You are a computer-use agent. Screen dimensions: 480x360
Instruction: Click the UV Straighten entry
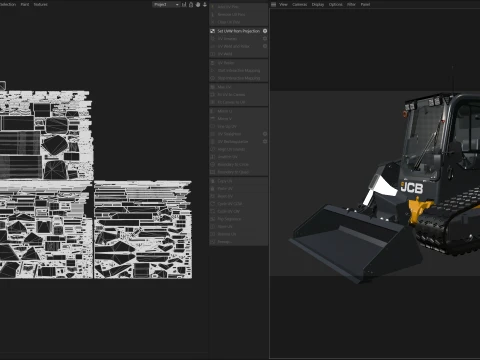point(238,134)
